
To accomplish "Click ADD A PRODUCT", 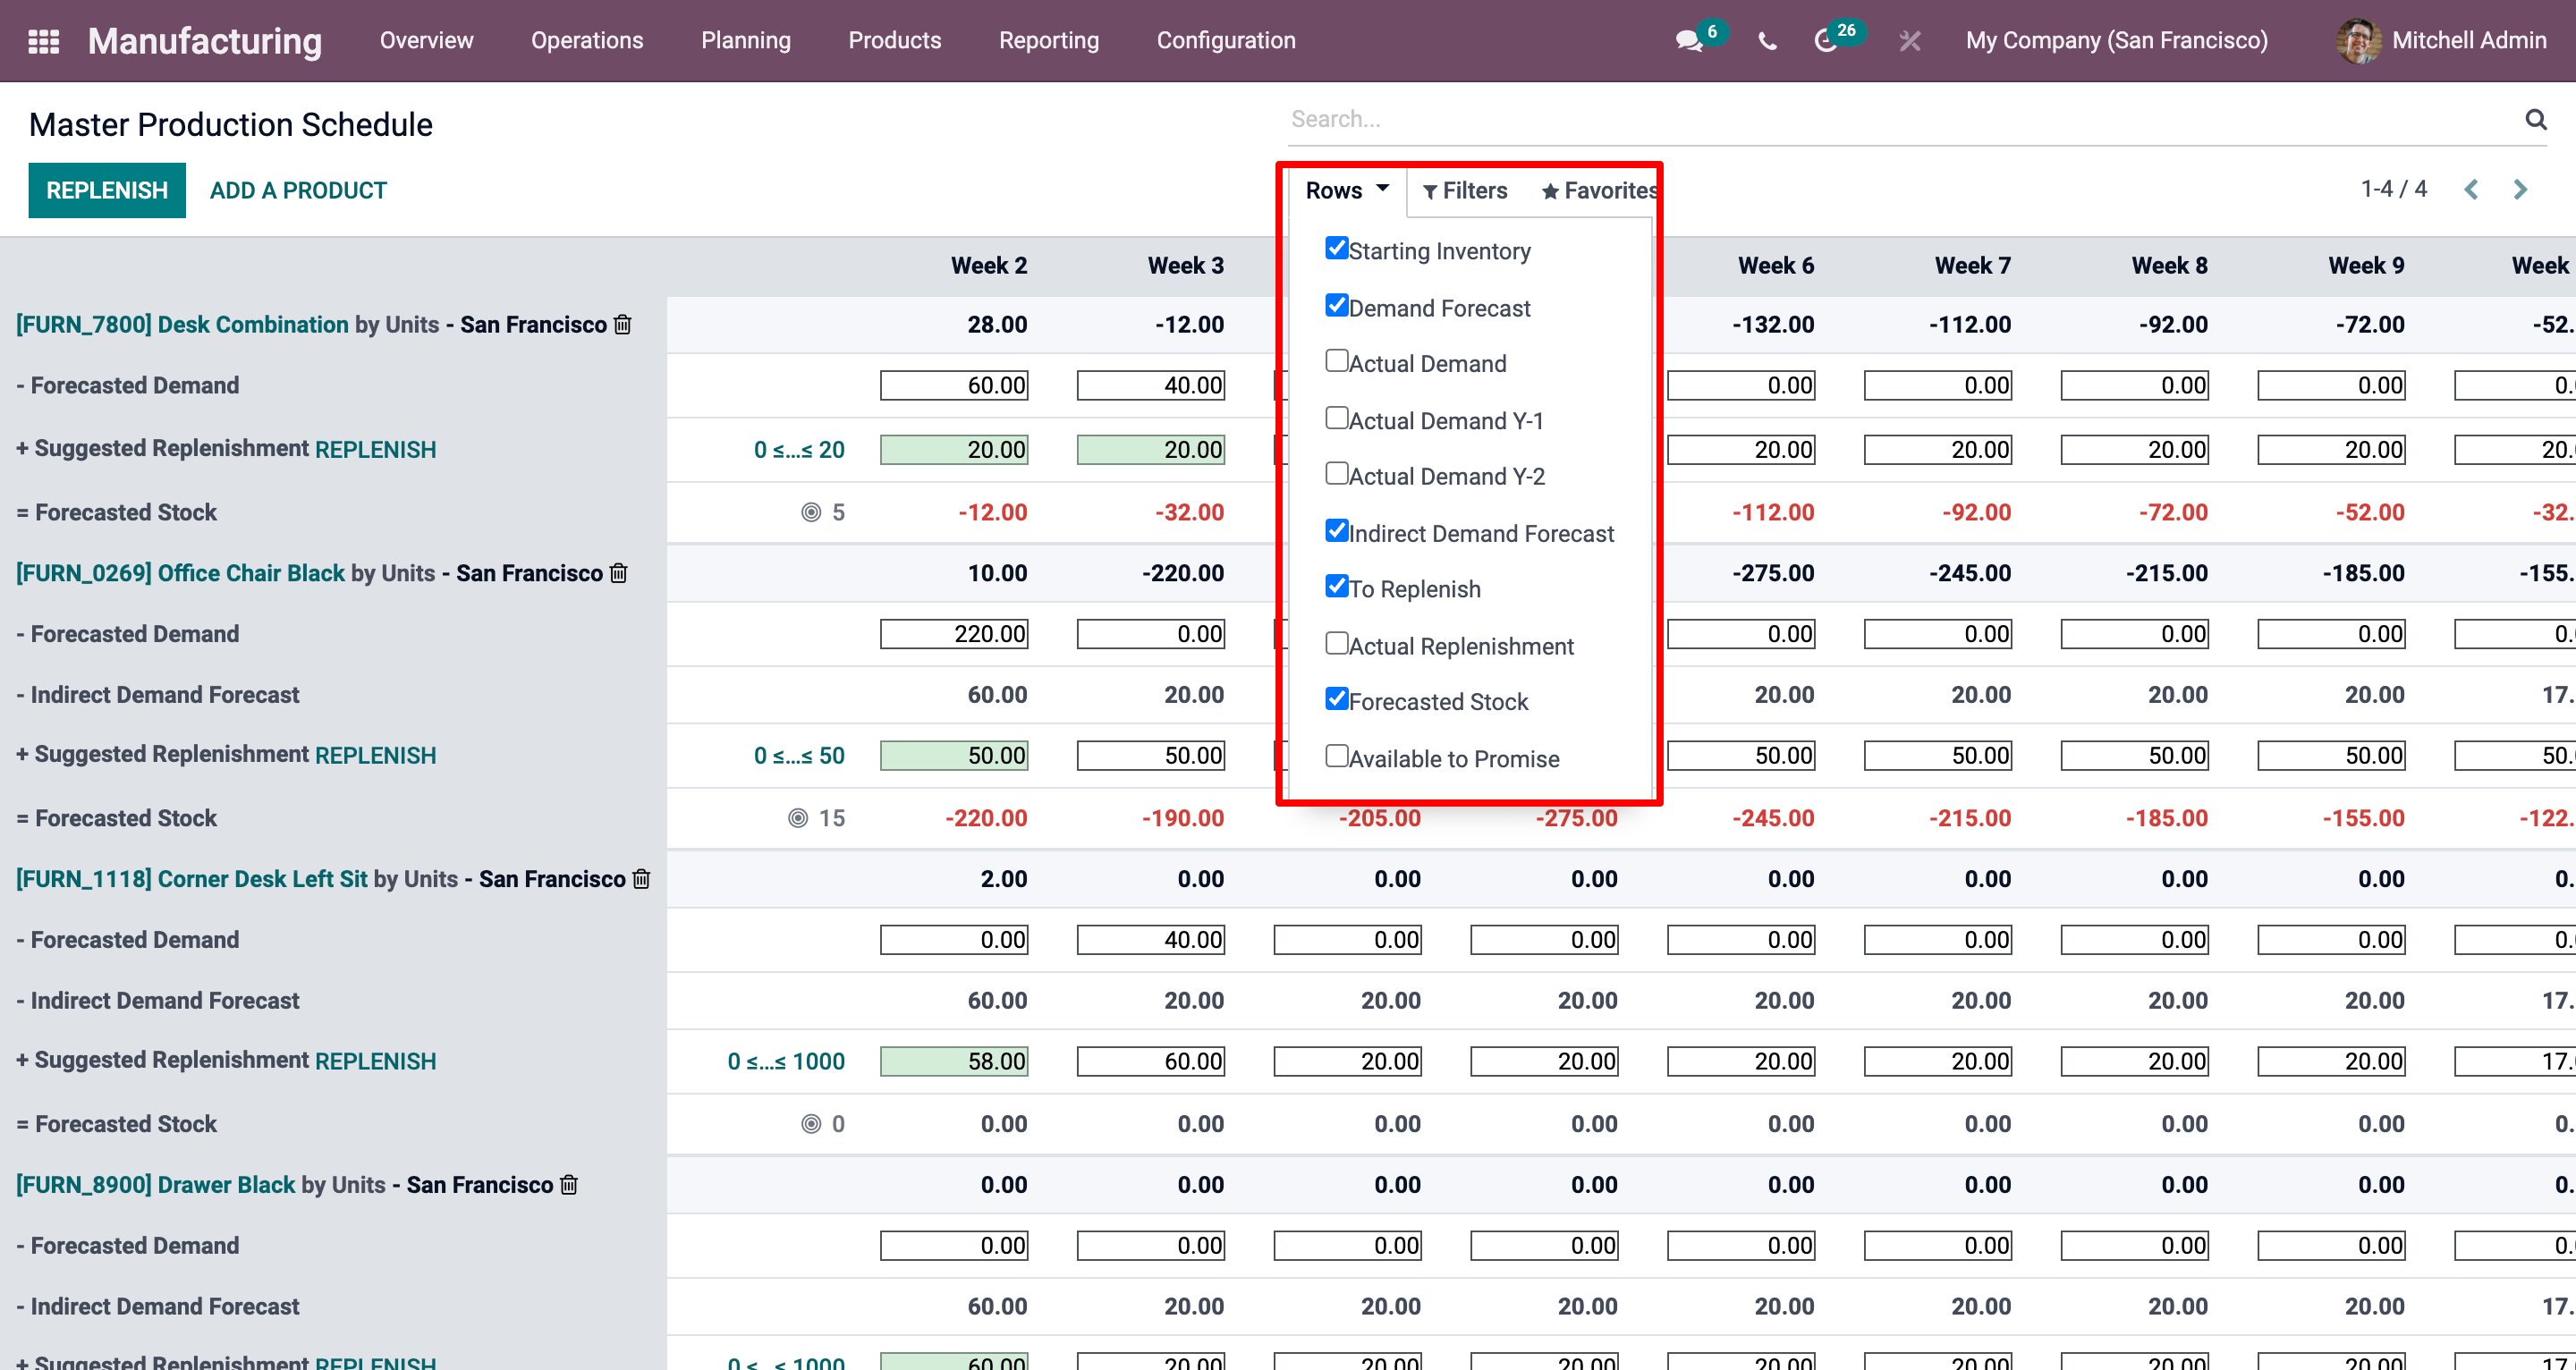I will tap(297, 189).
